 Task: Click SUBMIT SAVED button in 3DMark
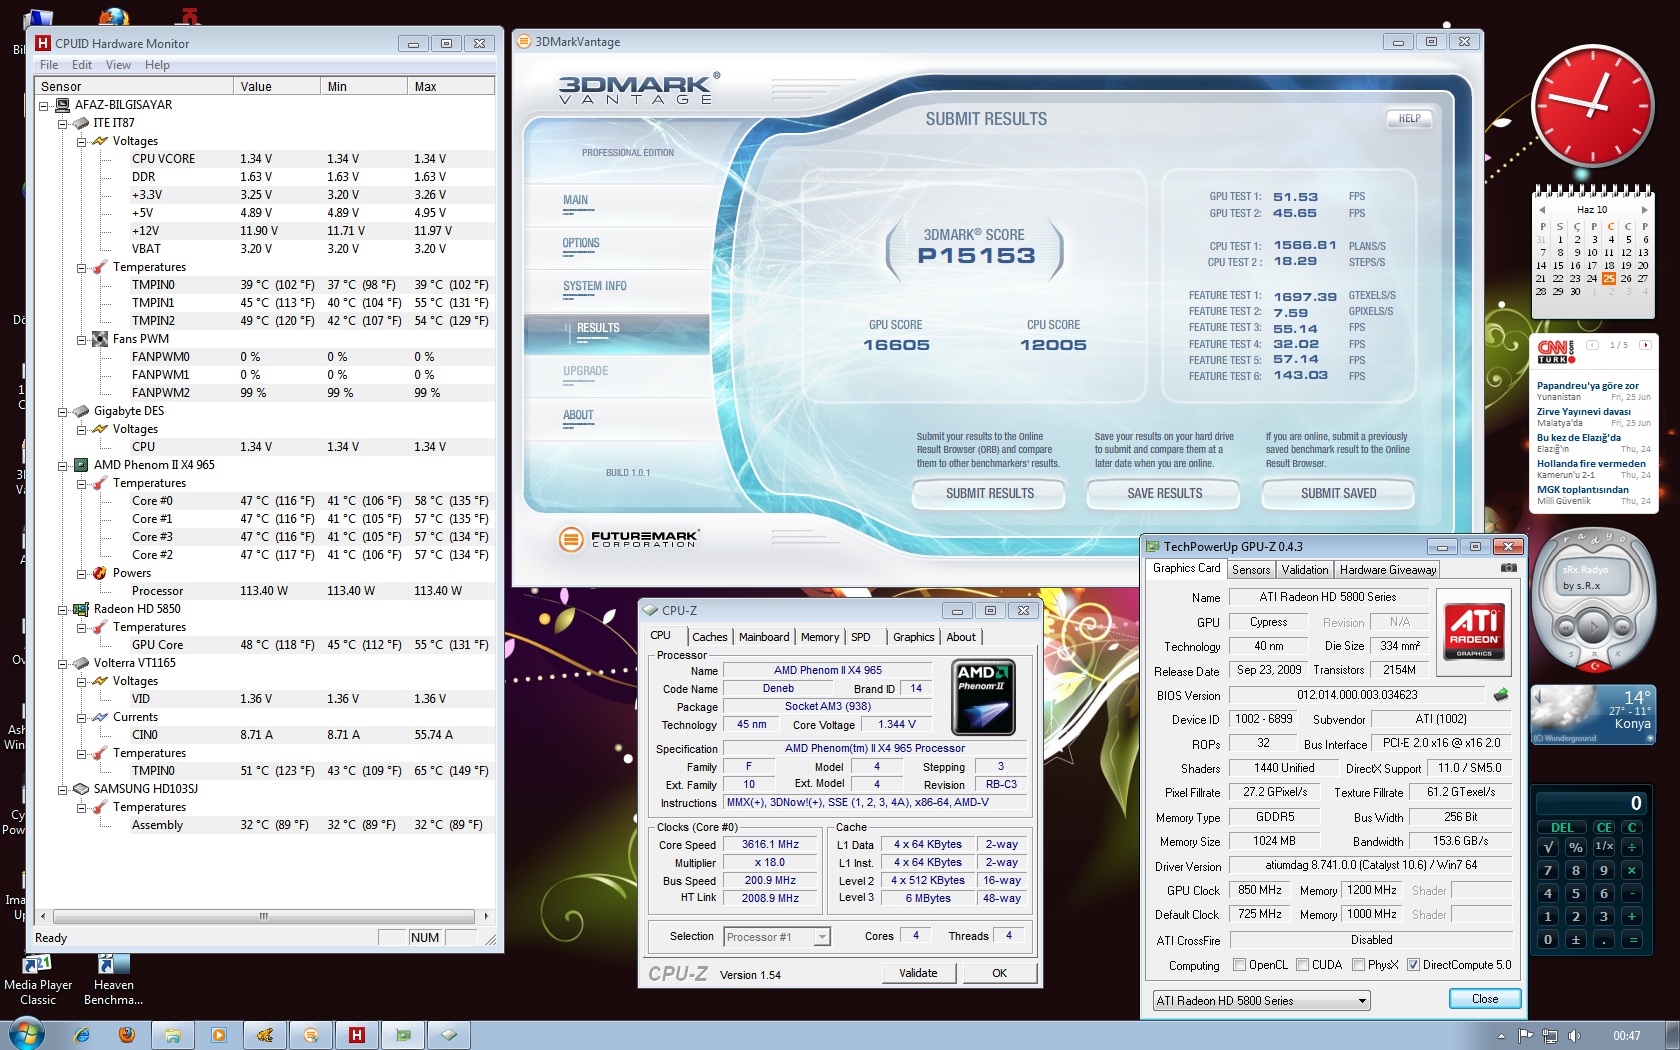pos(1338,493)
